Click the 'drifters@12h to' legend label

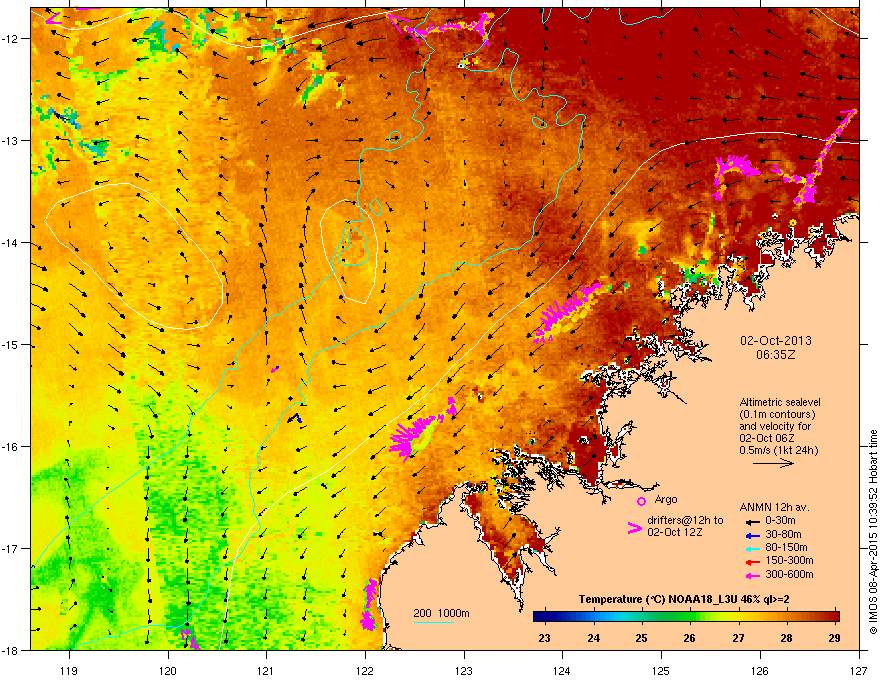685,521
